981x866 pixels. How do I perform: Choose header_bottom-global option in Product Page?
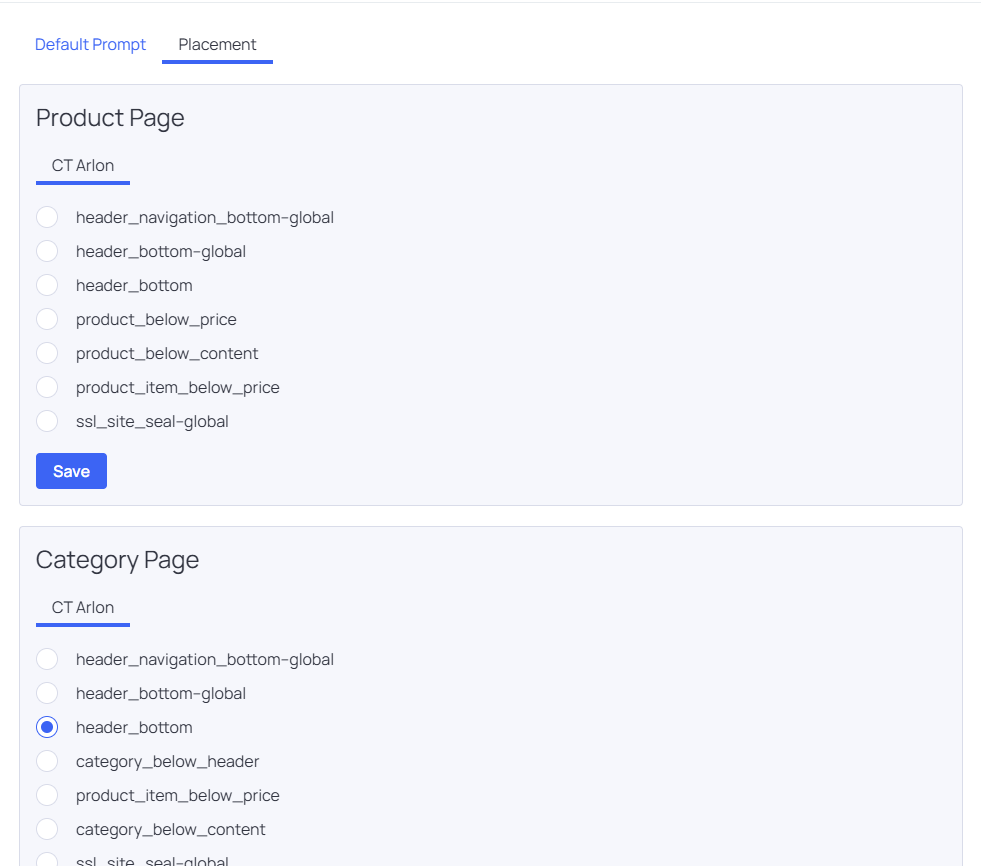click(47, 251)
